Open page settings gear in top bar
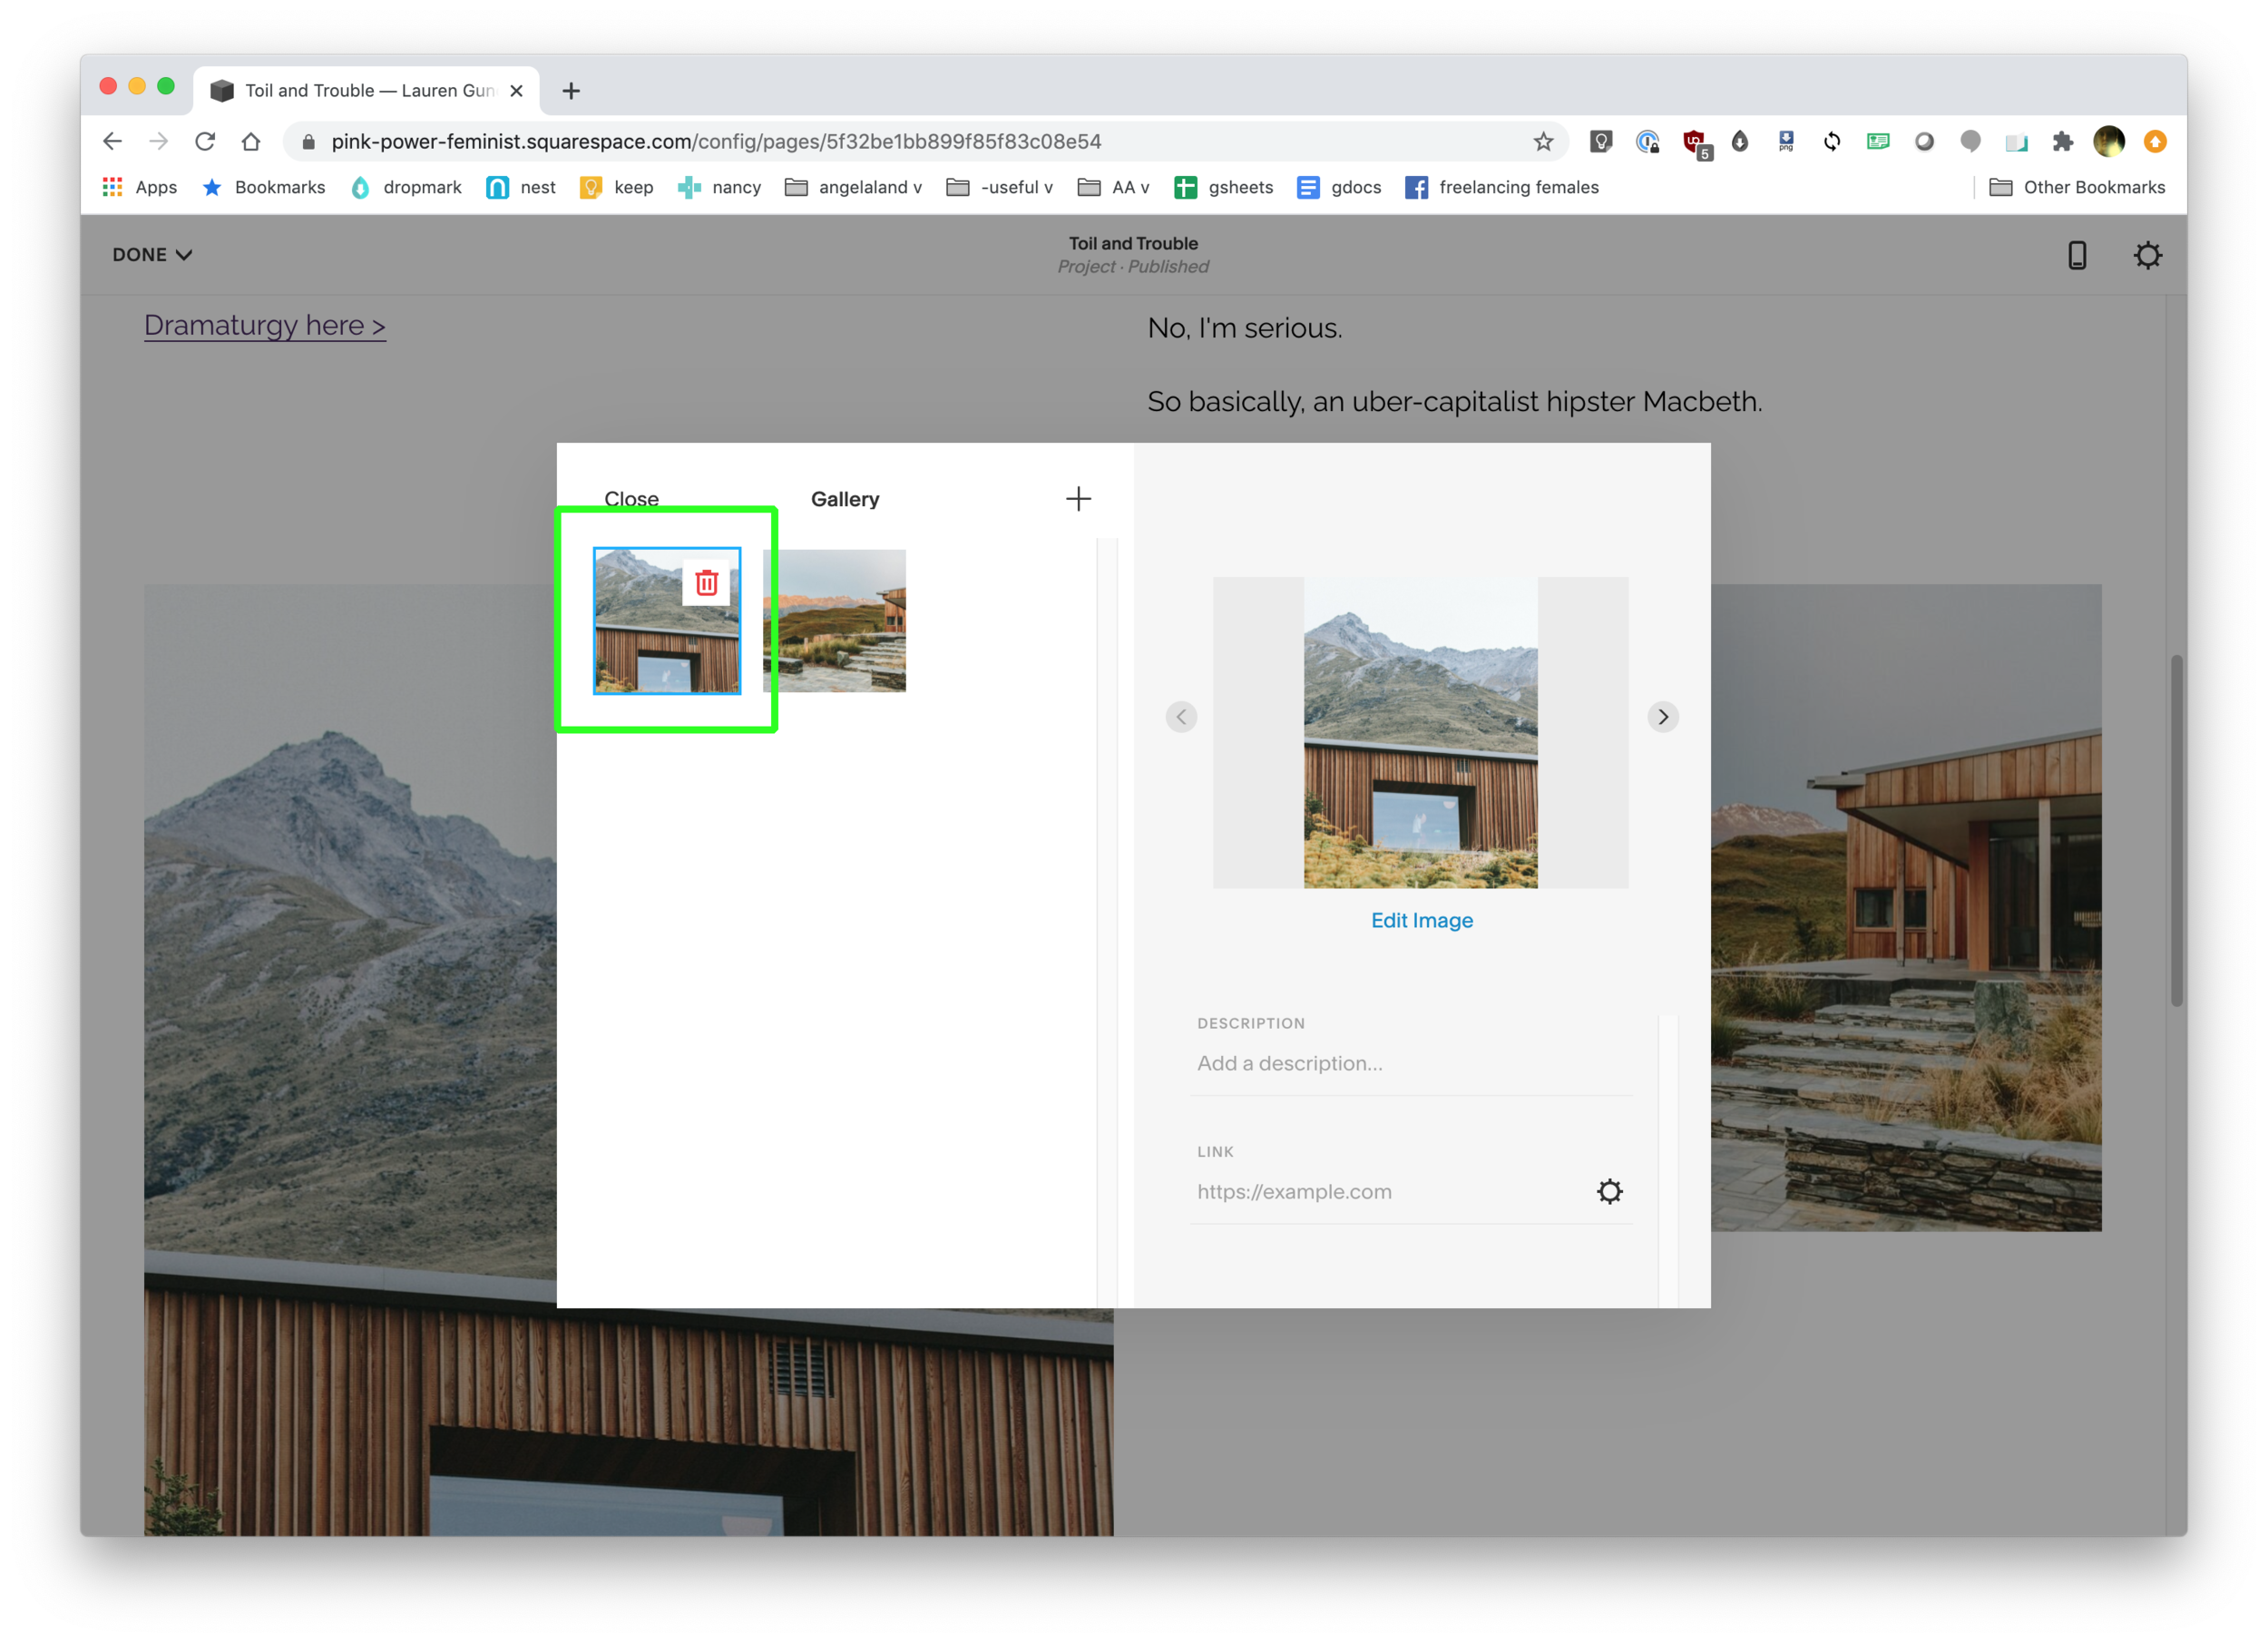 [2147, 256]
